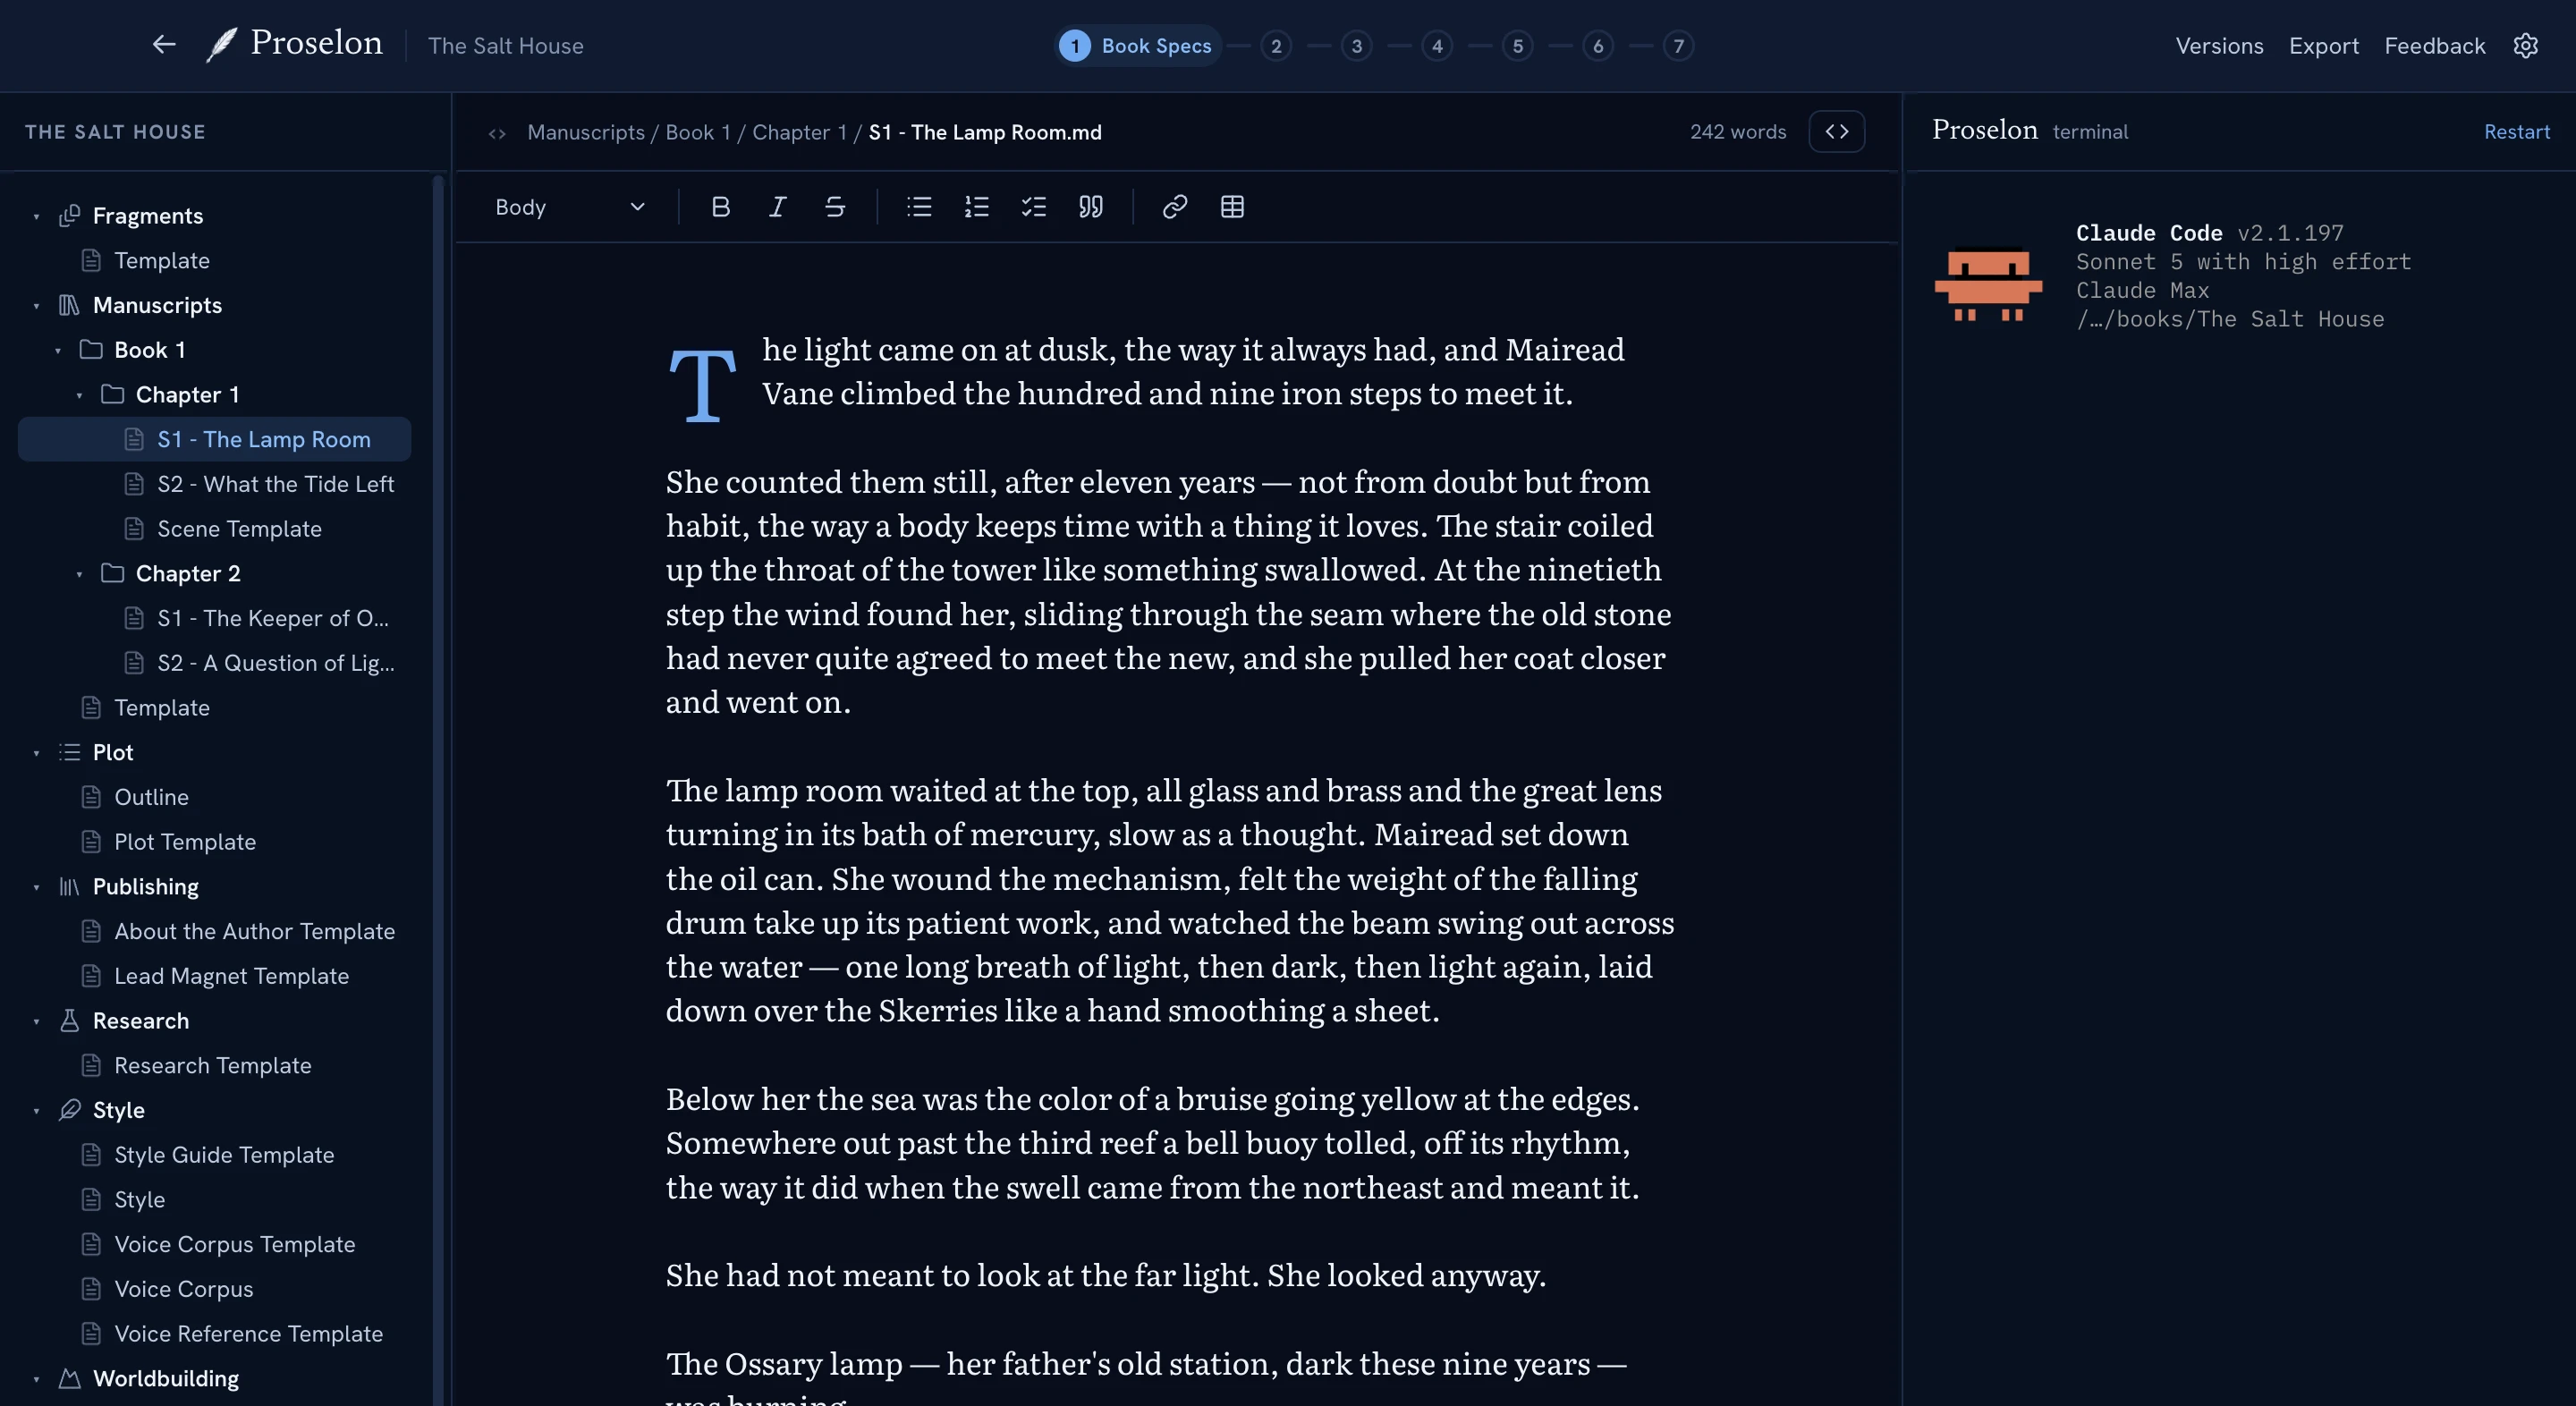The width and height of the screenshot is (2576, 1406).
Task: Collapse the Chapter 1 folder
Action: point(79,396)
